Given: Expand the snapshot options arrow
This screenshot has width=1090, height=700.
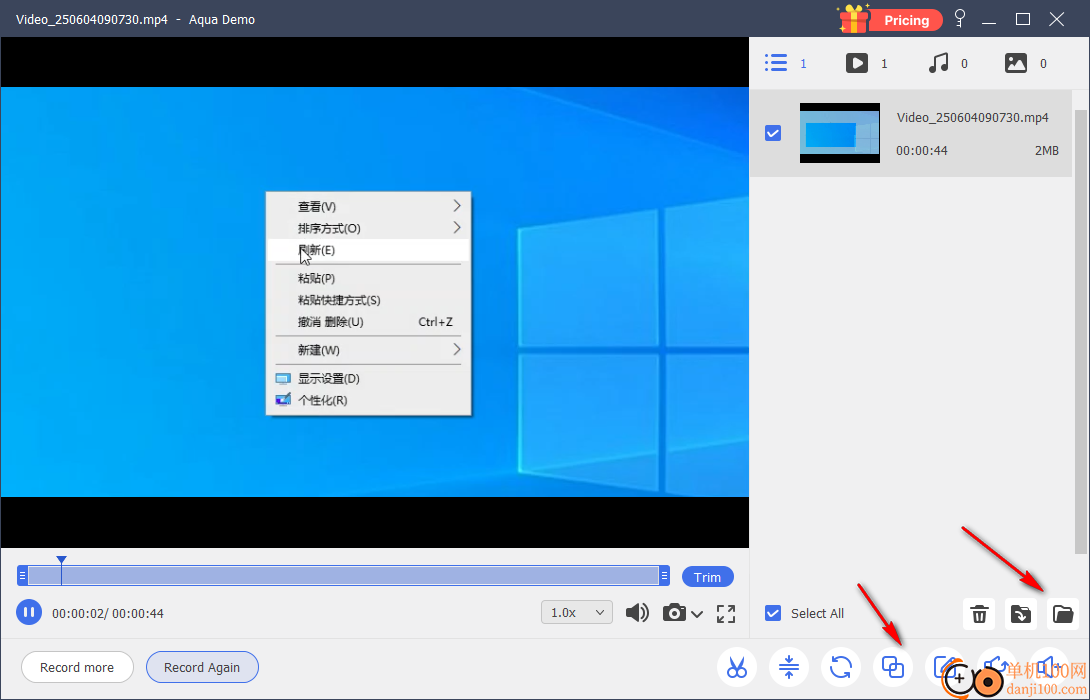Looking at the screenshot, I should coord(697,614).
